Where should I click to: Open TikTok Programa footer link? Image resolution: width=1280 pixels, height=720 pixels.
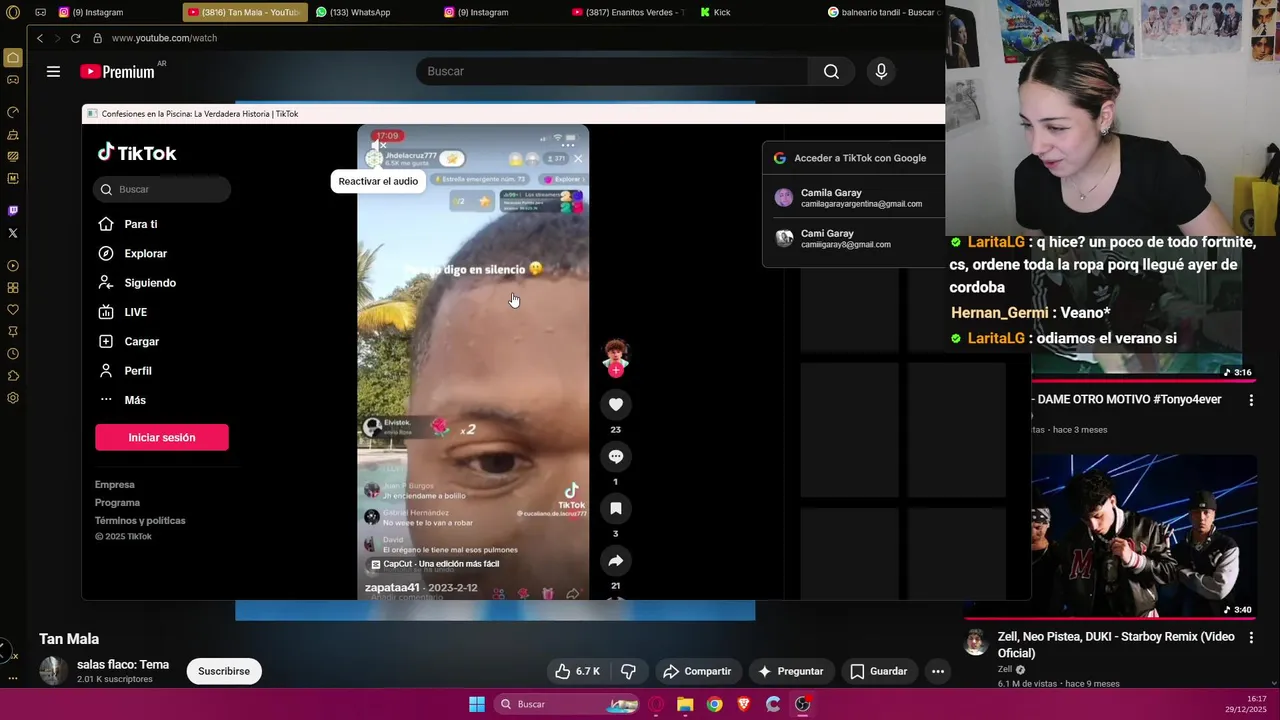coord(117,503)
